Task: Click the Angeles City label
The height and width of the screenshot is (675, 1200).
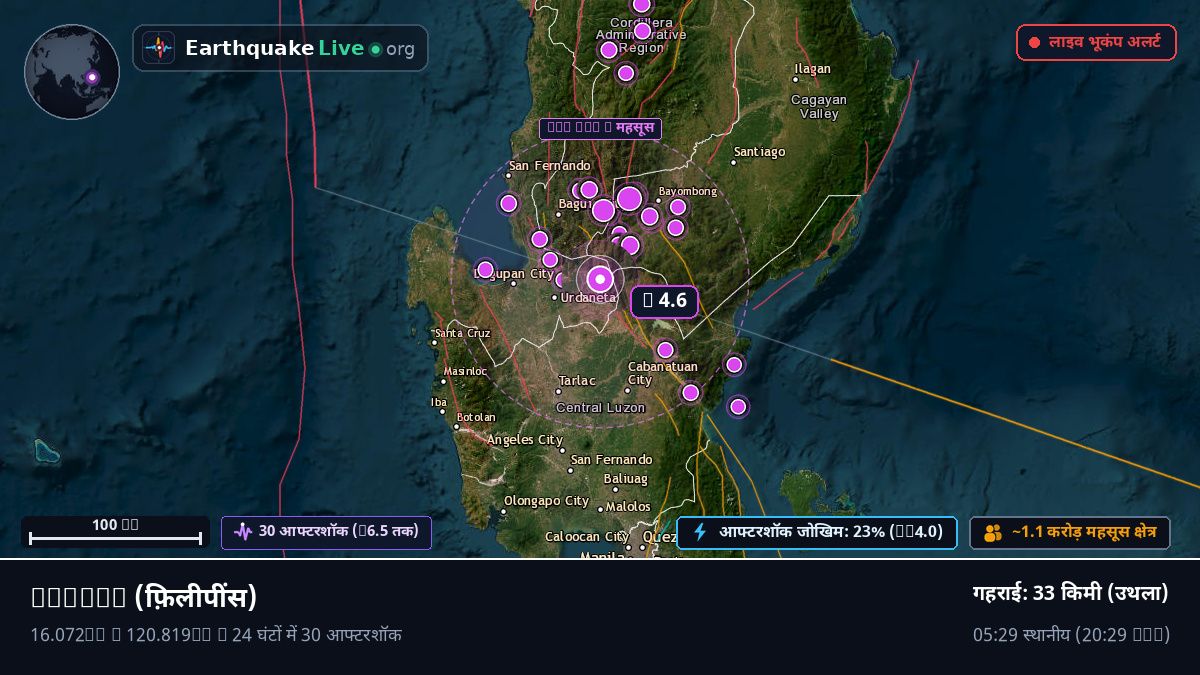Action: [525, 440]
